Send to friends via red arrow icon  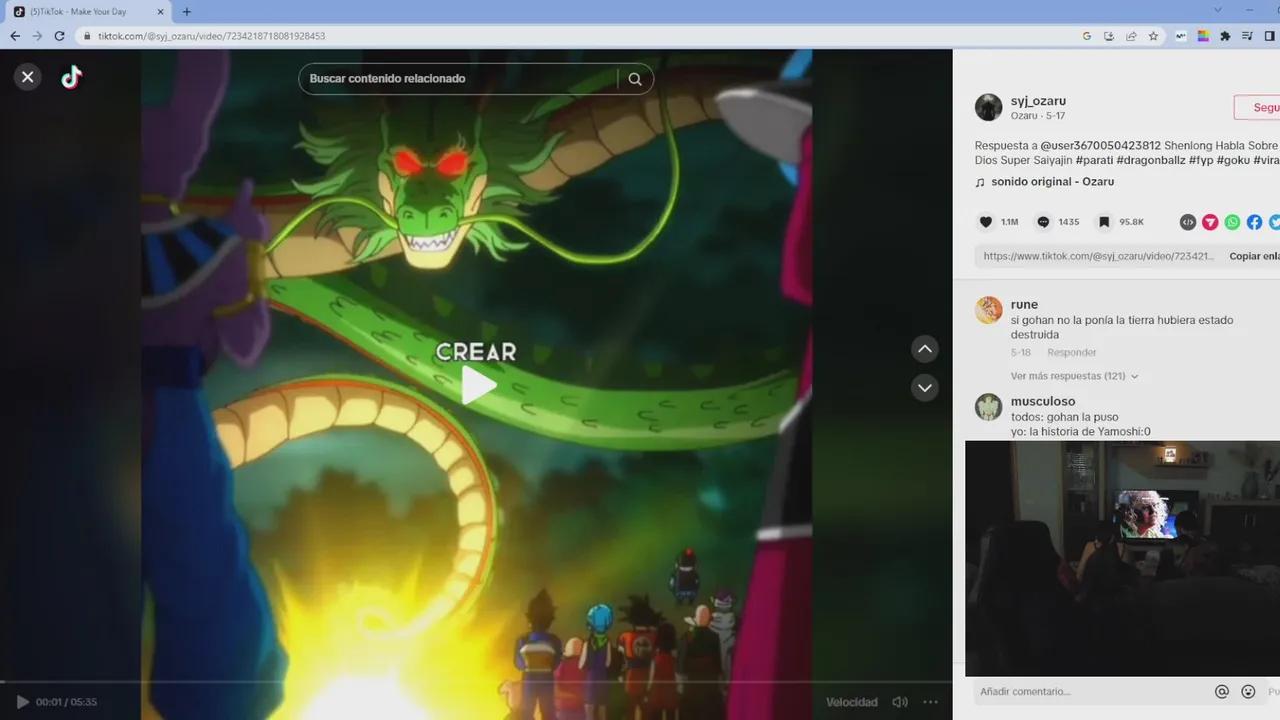(x=1210, y=222)
